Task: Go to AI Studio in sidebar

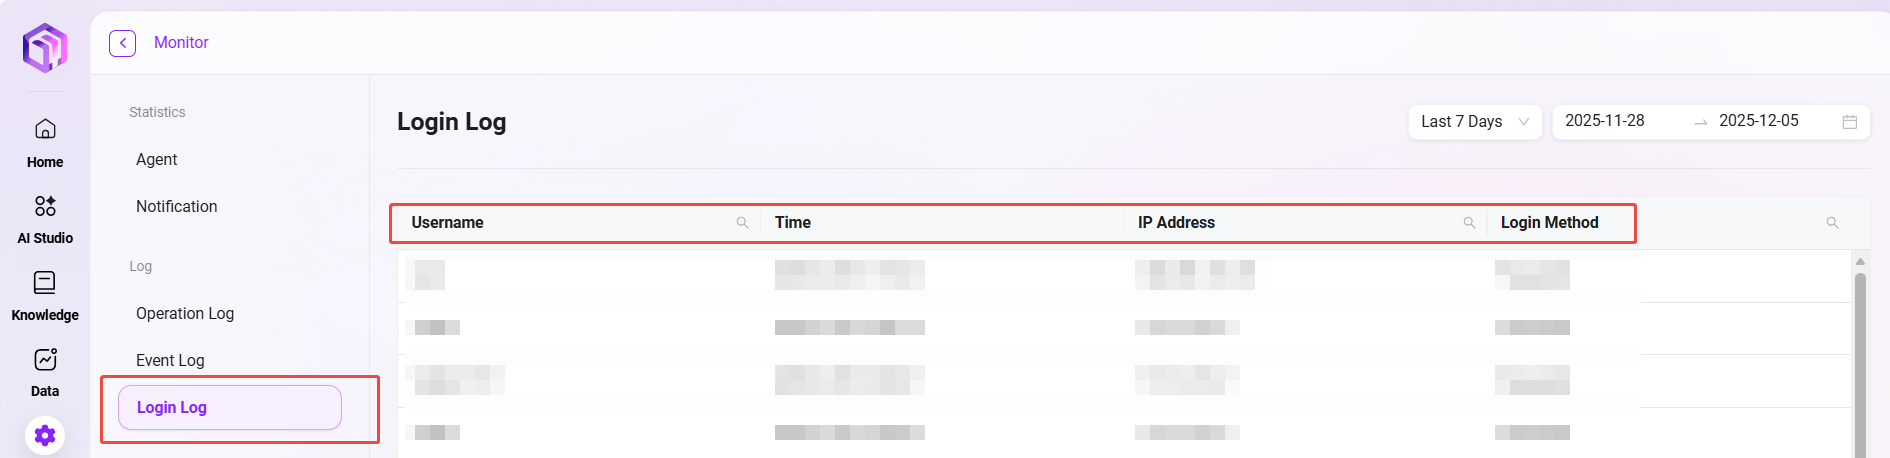Action: (45, 219)
